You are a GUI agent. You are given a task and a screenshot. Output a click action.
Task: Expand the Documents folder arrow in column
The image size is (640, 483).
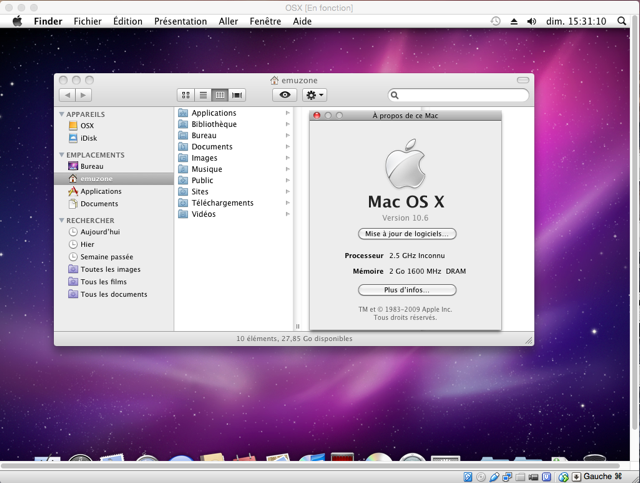[x=287, y=147]
